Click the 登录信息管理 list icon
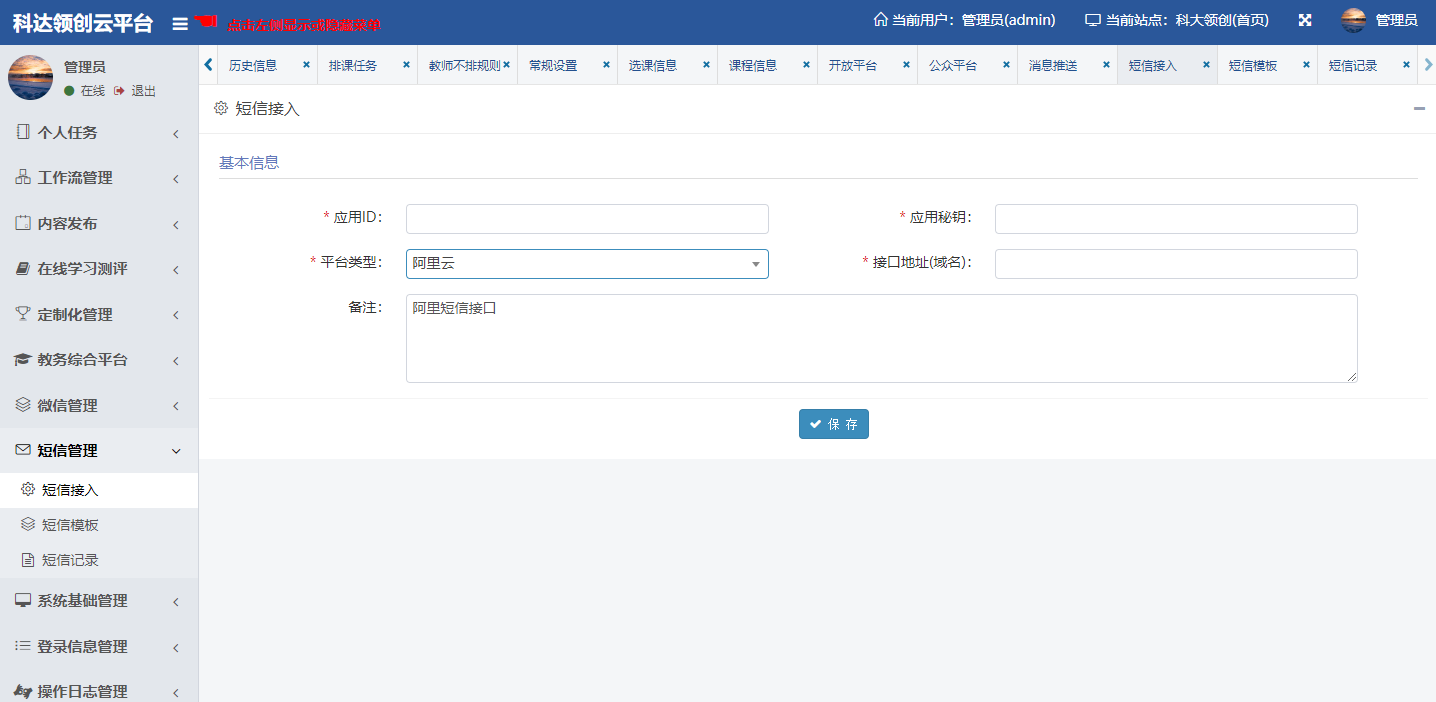Image resolution: width=1436 pixels, height=702 pixels. coord(23,646)
